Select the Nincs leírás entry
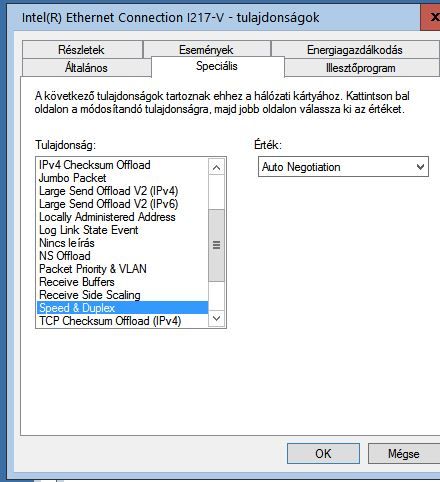440x482 pixels. (x=122, y=243)
